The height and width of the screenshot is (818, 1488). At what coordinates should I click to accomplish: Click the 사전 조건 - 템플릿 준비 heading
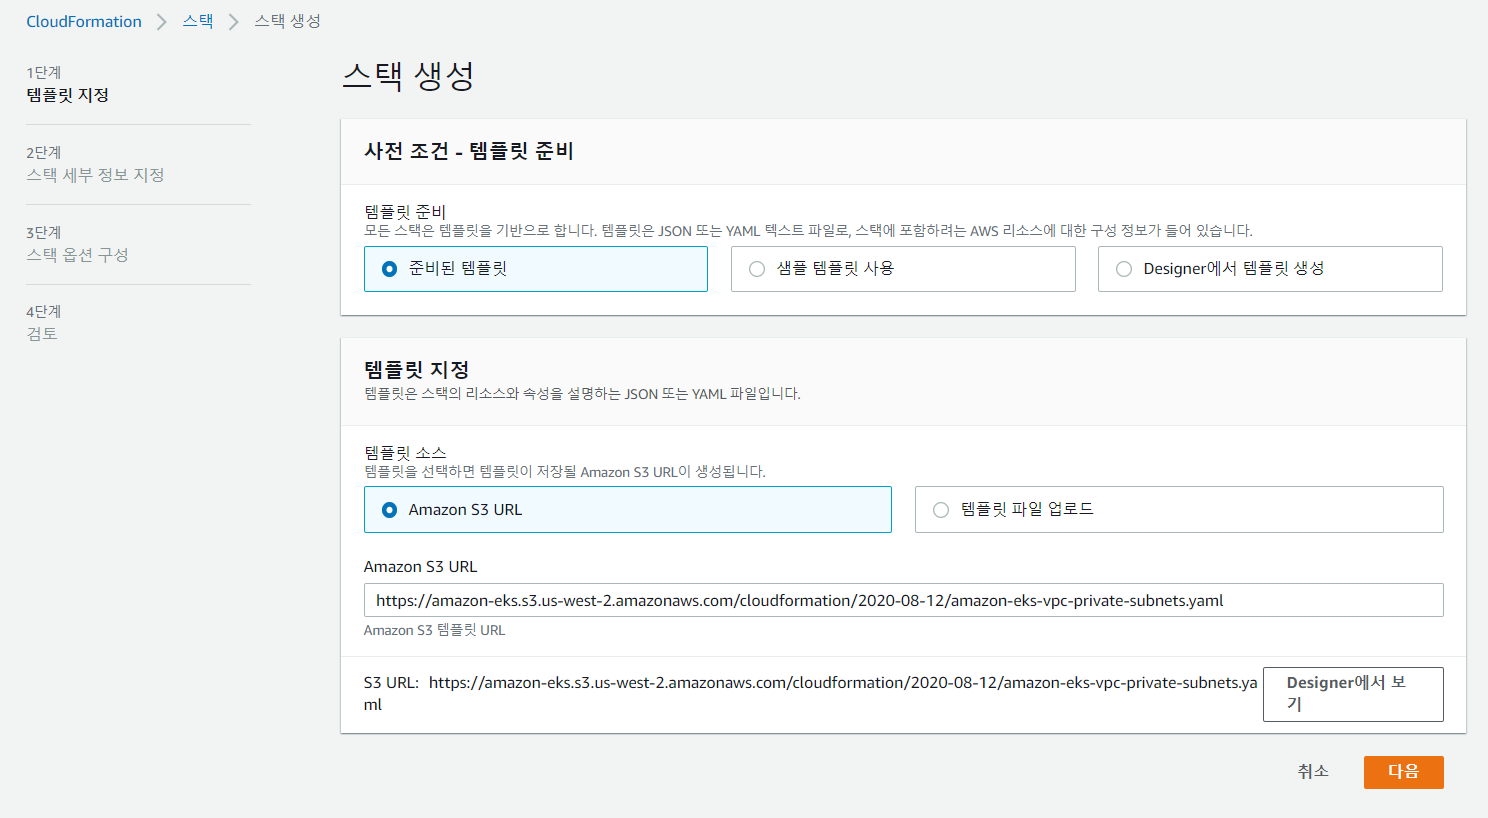(x=469, y=151)
